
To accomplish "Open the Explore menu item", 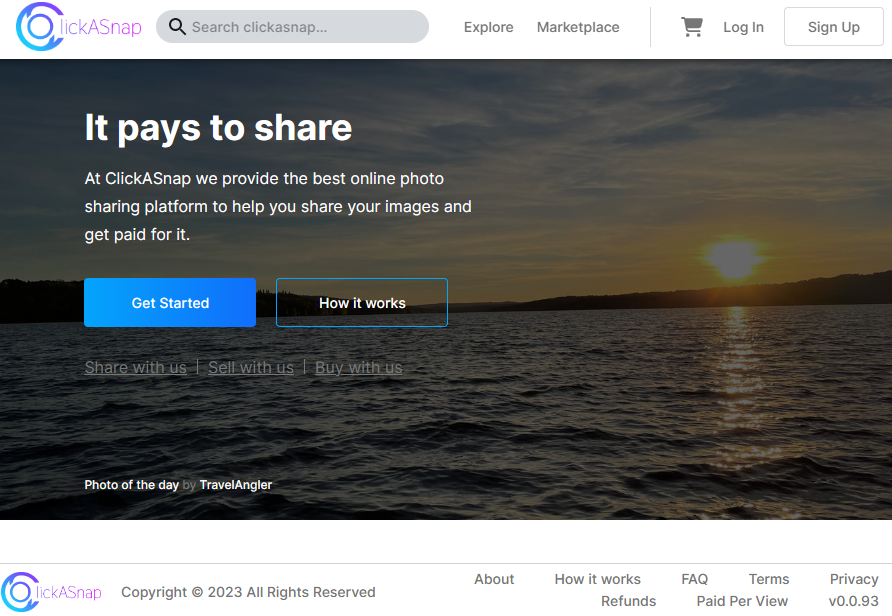I will [488, 27].
